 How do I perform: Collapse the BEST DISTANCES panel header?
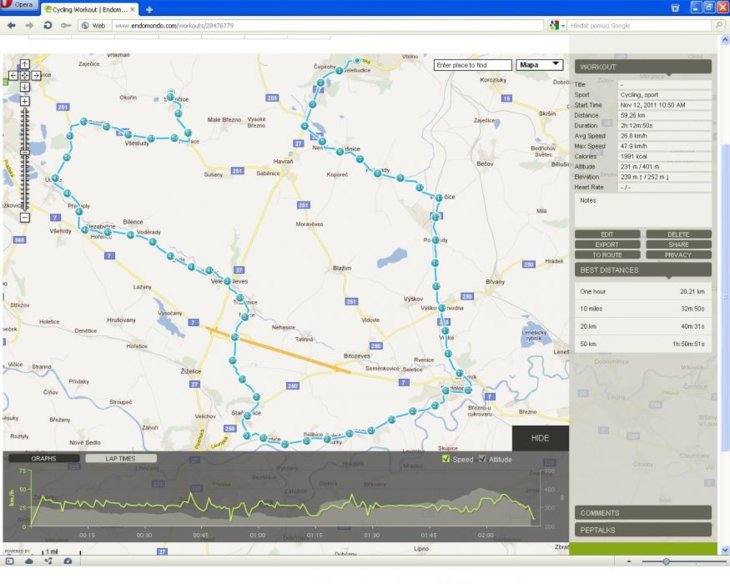point(643,270)
